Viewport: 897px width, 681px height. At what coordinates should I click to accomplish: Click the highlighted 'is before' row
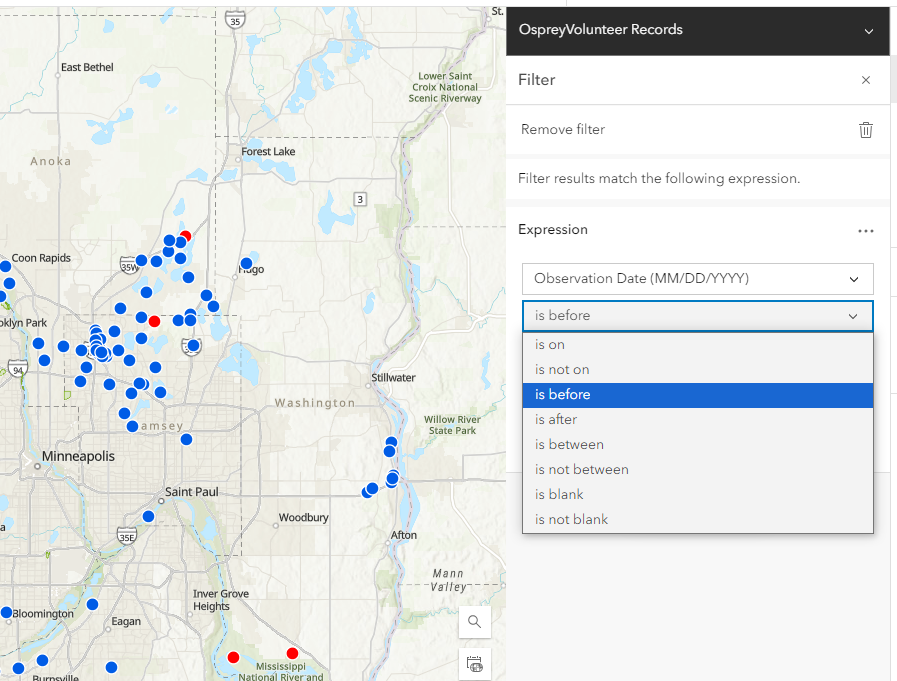click(x=697, y=395)
